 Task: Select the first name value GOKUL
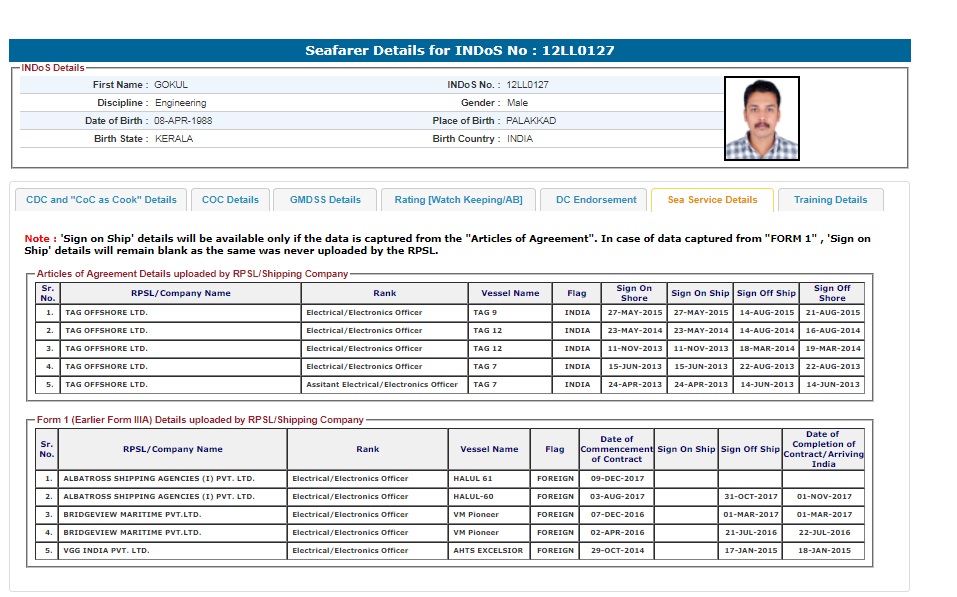(171, 85)
